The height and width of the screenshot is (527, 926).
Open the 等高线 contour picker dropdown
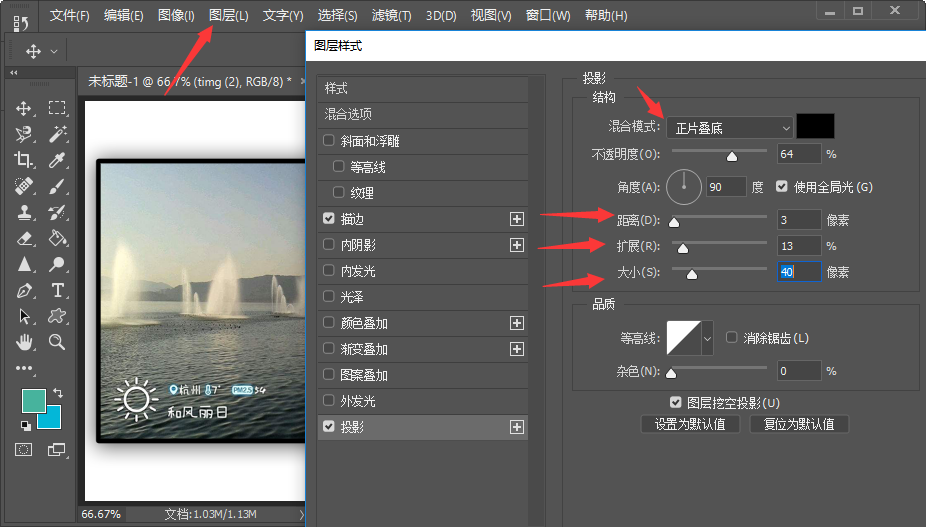pos(707,338)
